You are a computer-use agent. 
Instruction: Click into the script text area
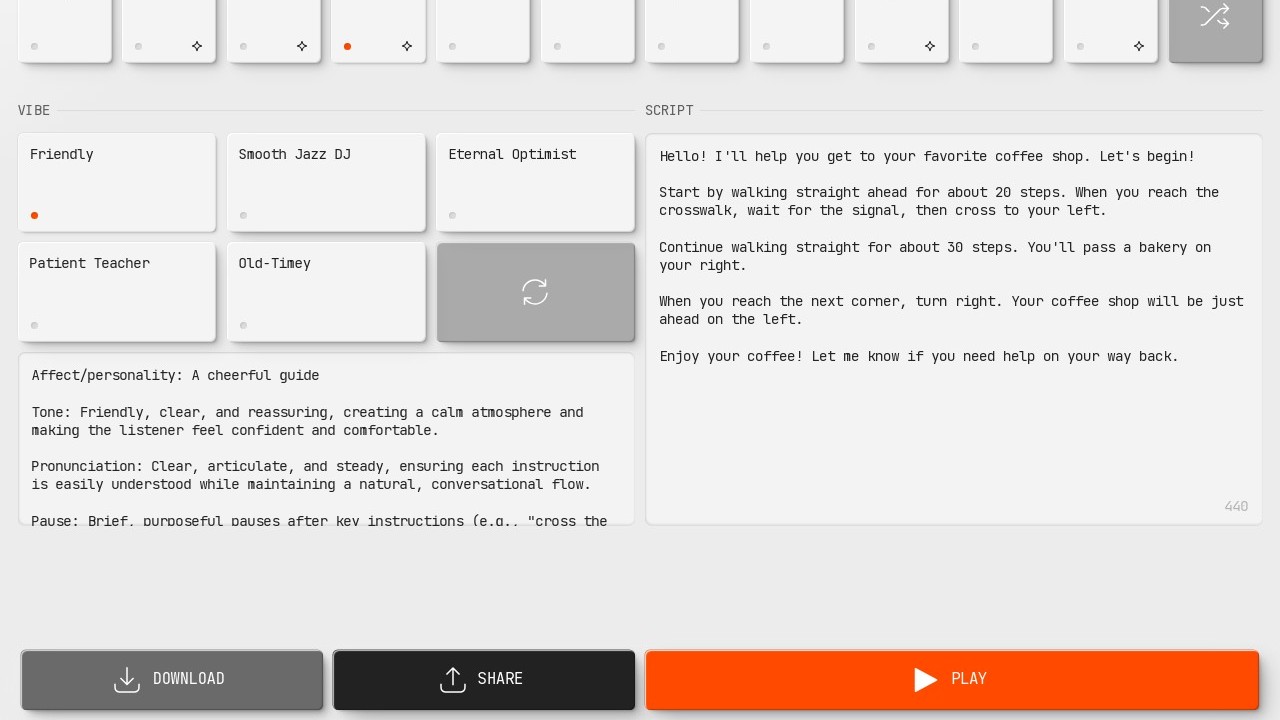(953, 430)
